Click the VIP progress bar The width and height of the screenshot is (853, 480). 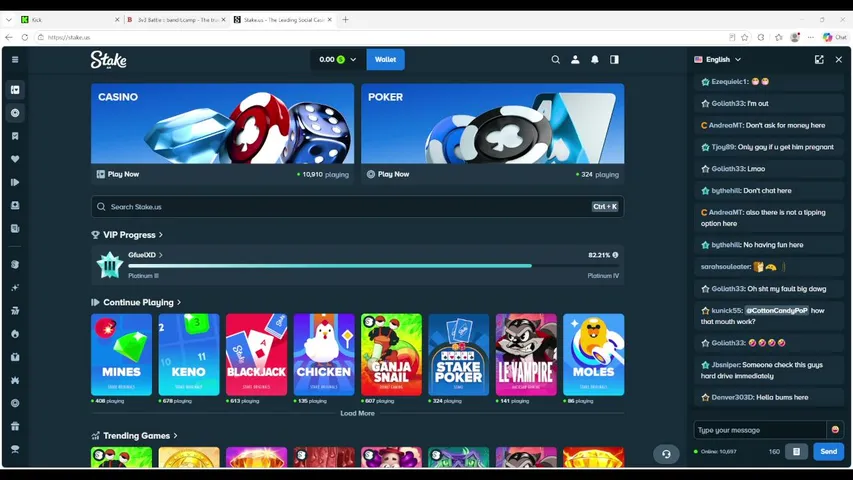click(373, 266)
